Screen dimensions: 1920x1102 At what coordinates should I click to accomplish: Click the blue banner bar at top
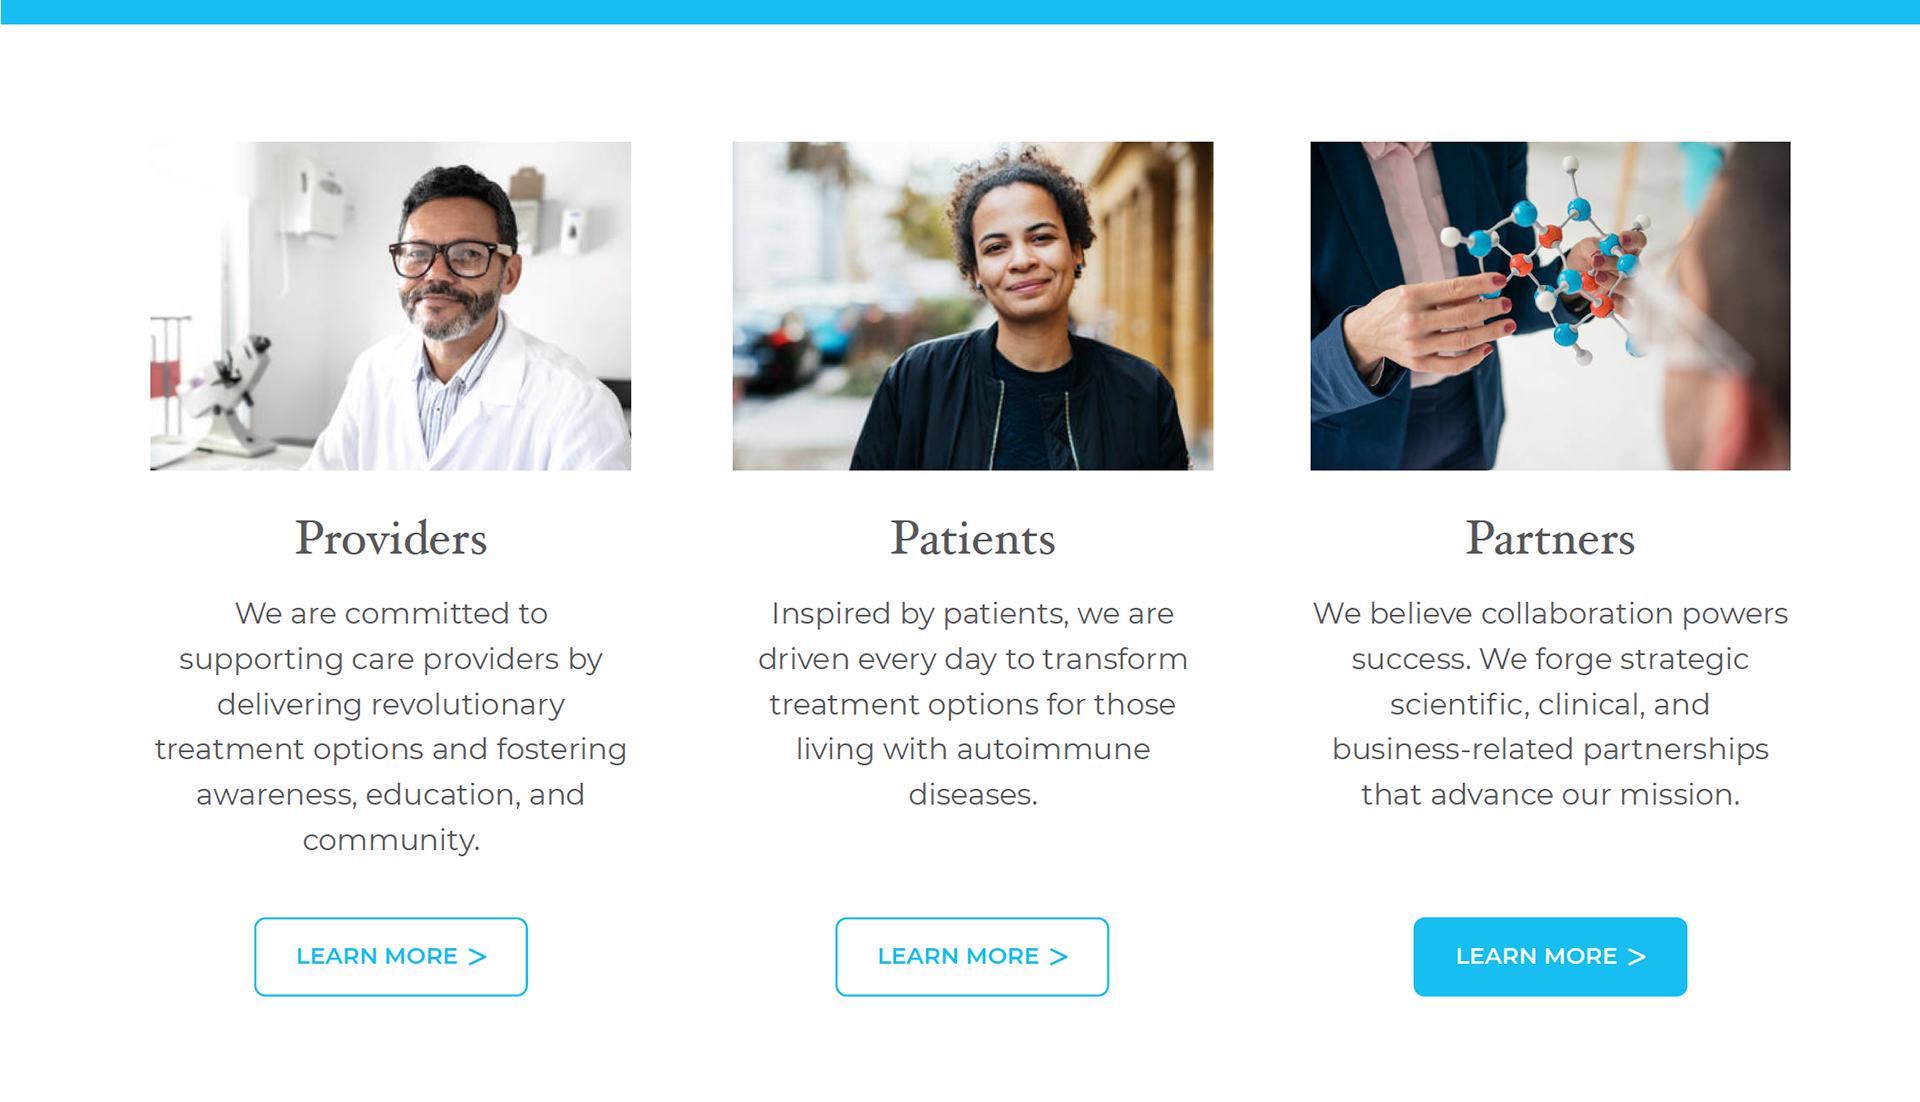(x=960, y=12)
